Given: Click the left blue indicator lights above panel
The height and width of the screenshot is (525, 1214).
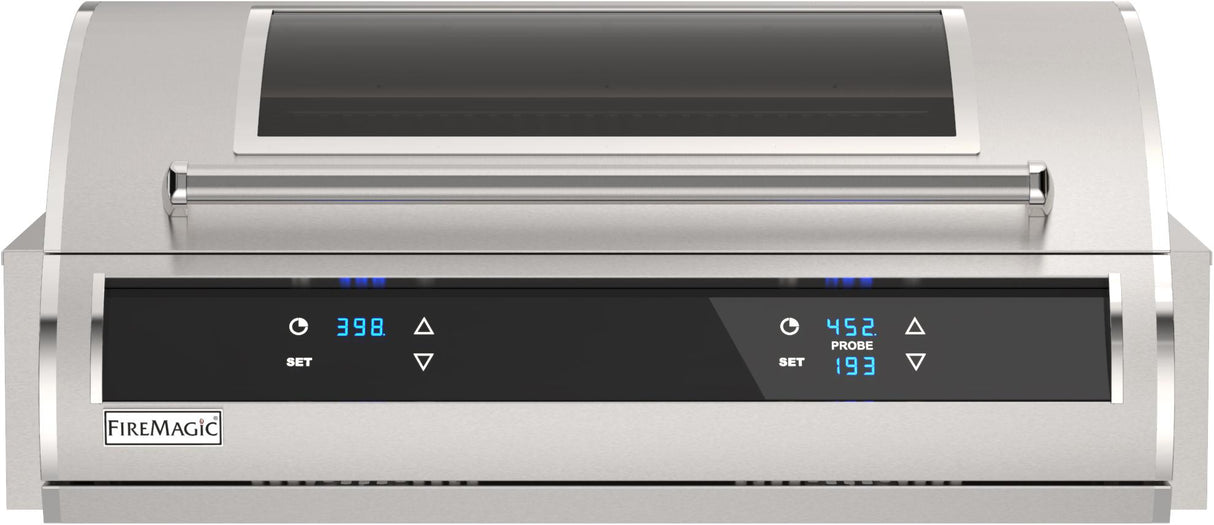Looking at the screenshot, I should point(364,282).
